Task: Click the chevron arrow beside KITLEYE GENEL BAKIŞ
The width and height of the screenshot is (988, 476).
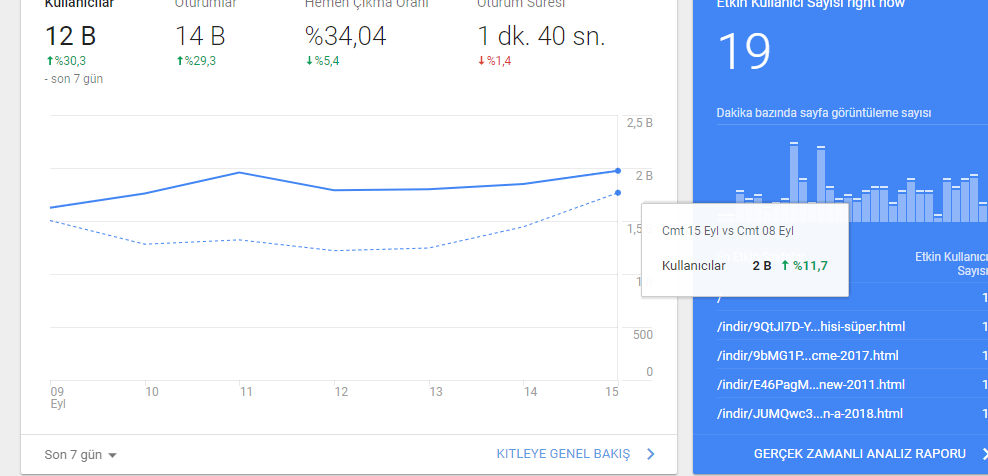Action: tap(651, 454)
